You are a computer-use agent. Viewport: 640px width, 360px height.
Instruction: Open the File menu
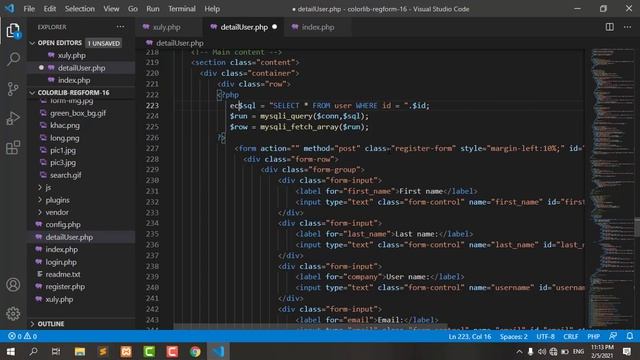click(29, 9)
